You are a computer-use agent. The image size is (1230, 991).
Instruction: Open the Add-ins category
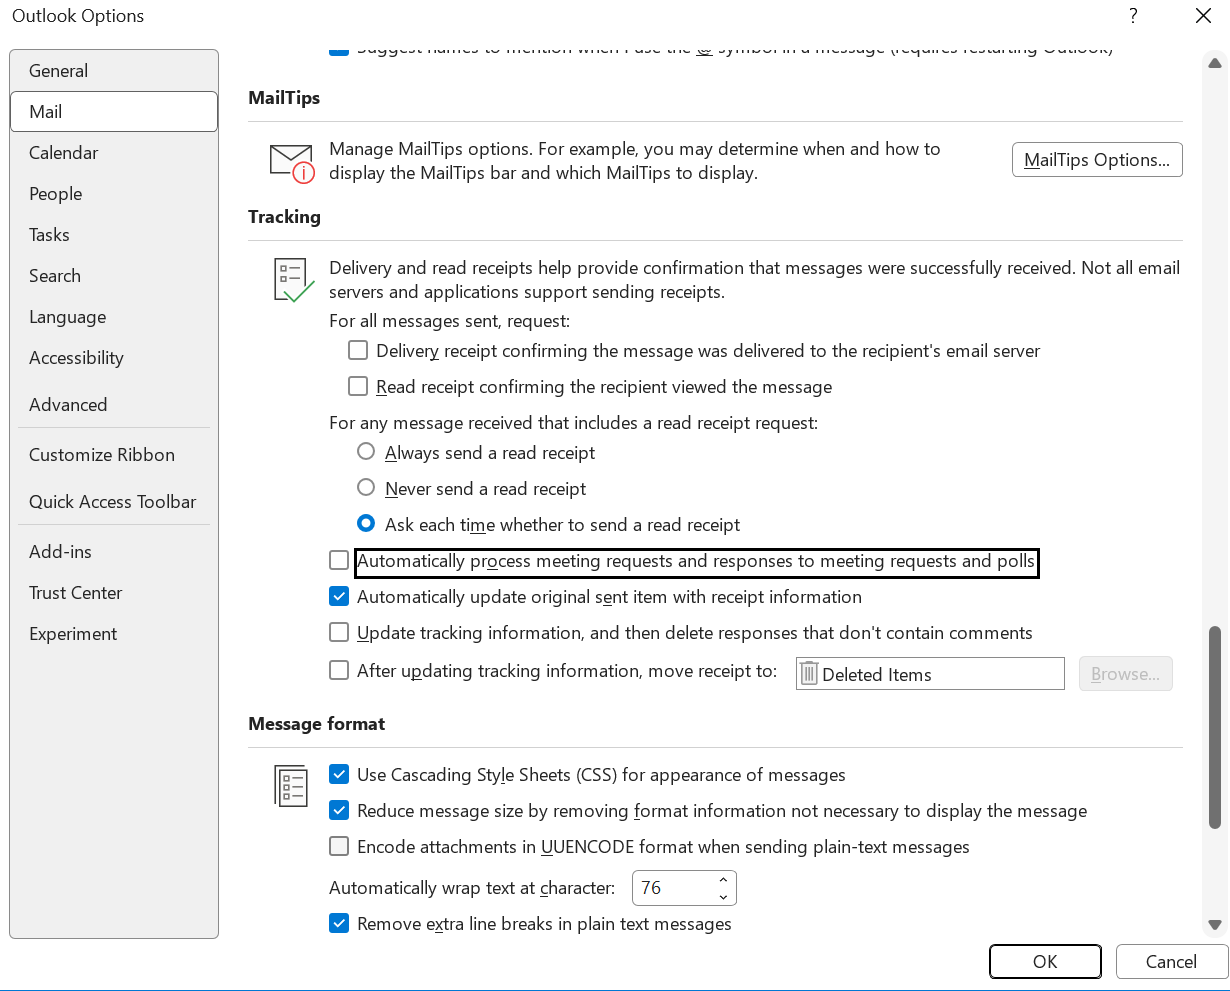point(114,552)
